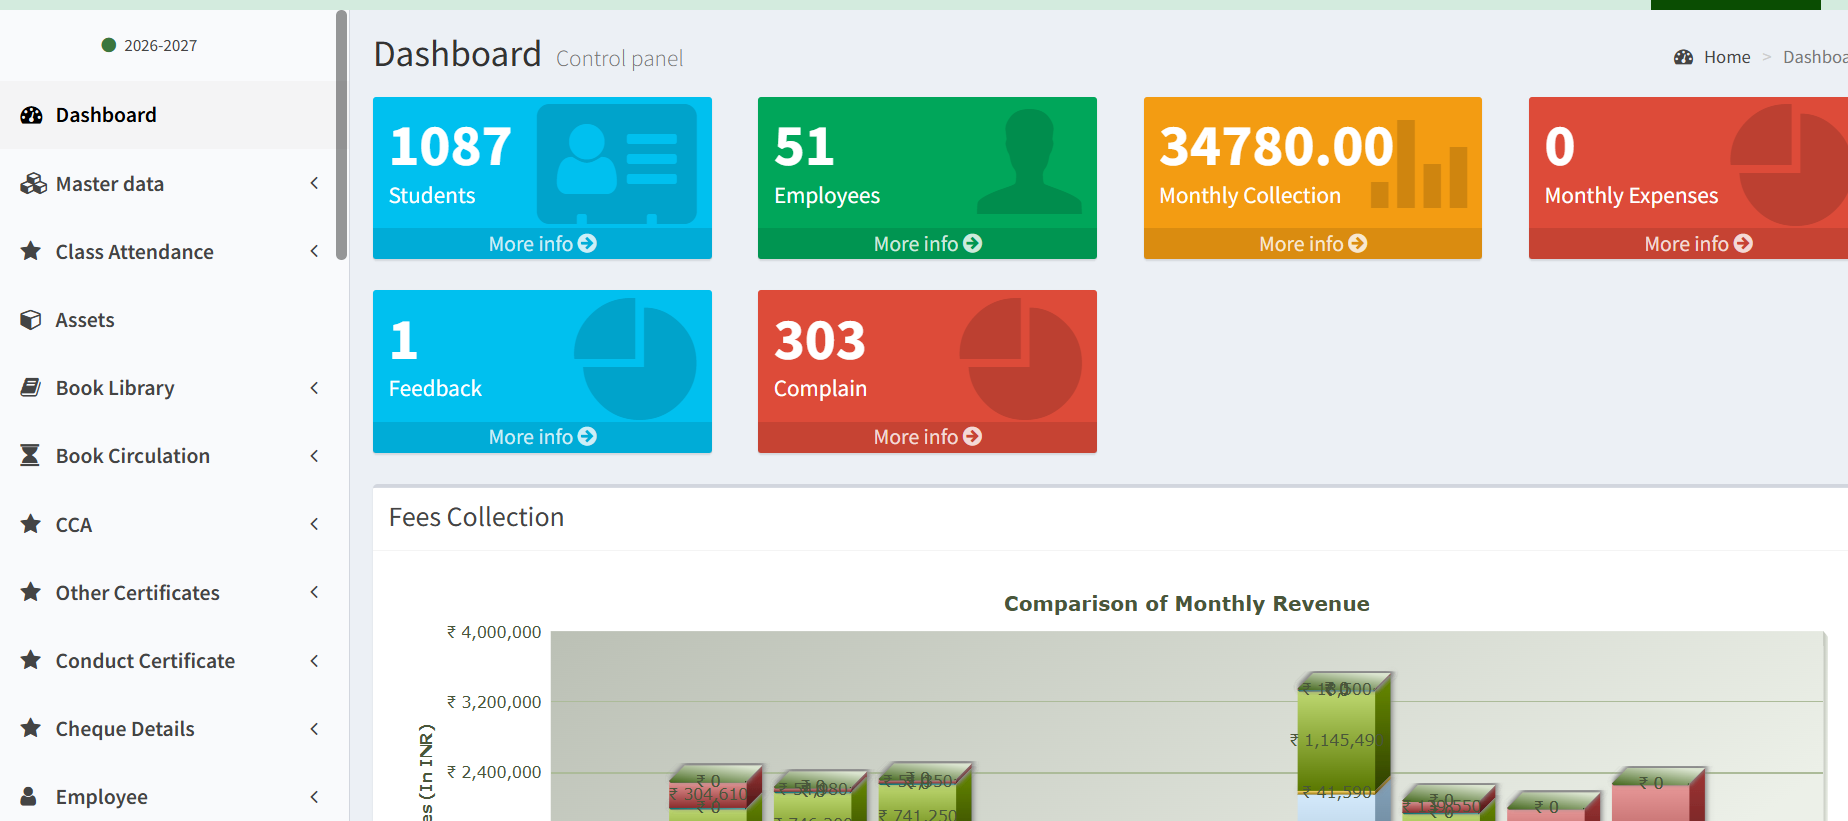Expand the CCA menu chevron

(x=314, y=524)
